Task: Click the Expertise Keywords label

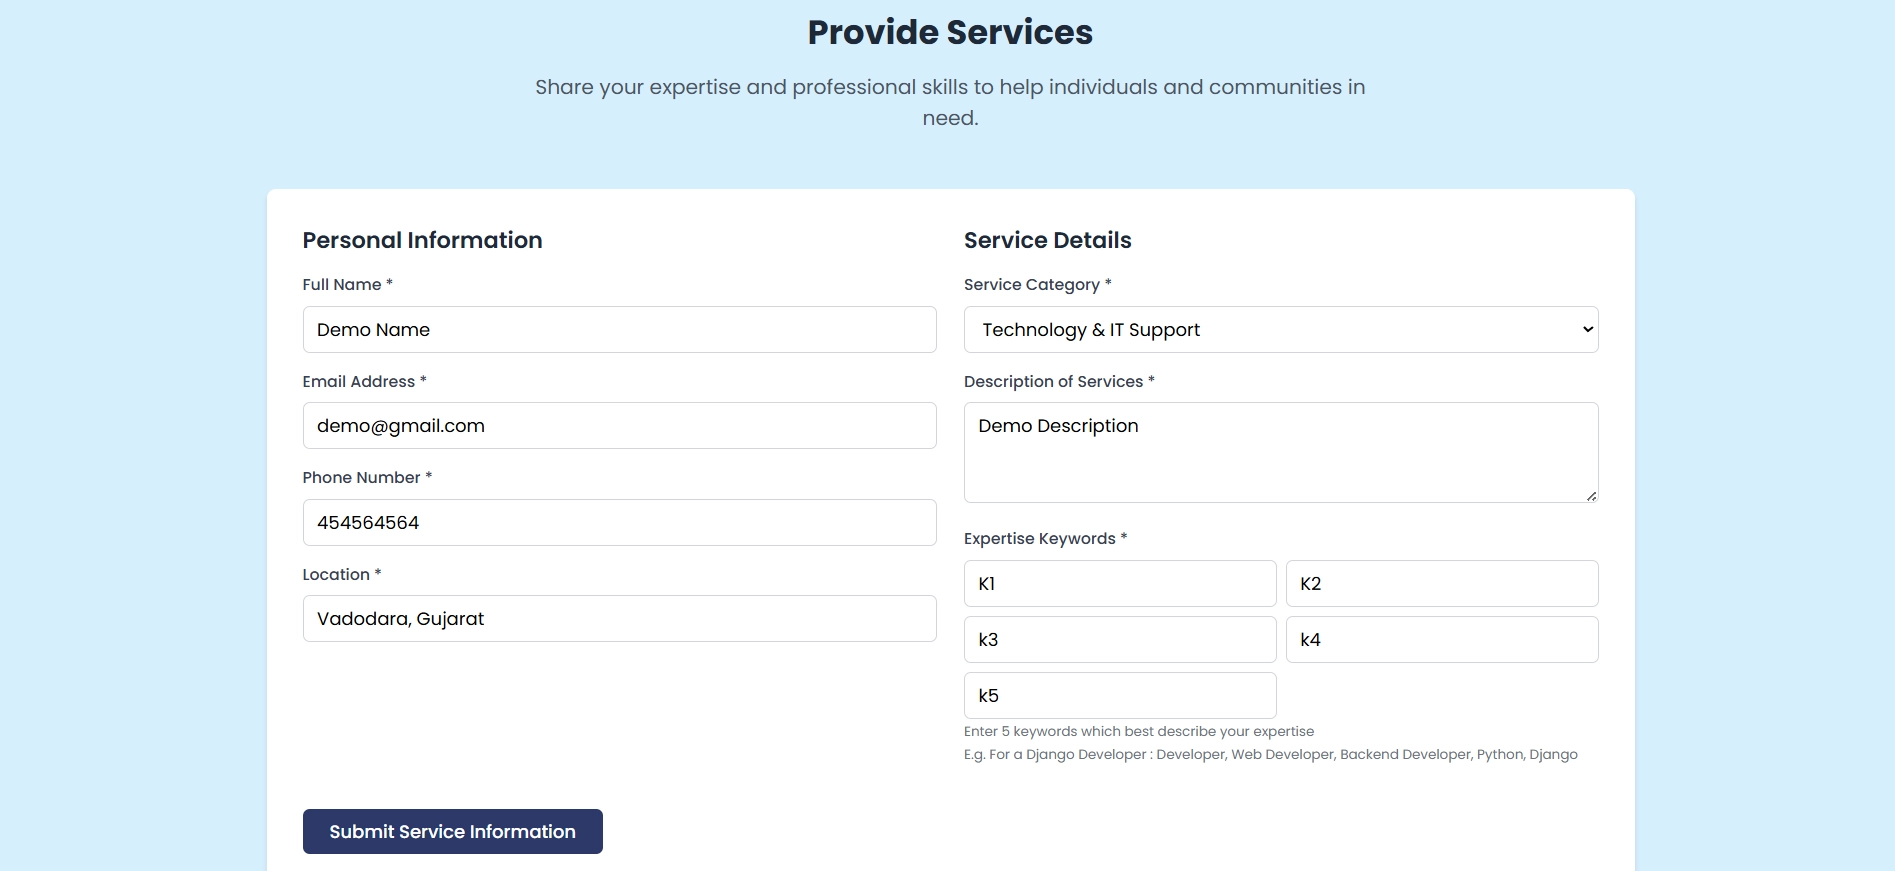Action: click(1040, 539)
